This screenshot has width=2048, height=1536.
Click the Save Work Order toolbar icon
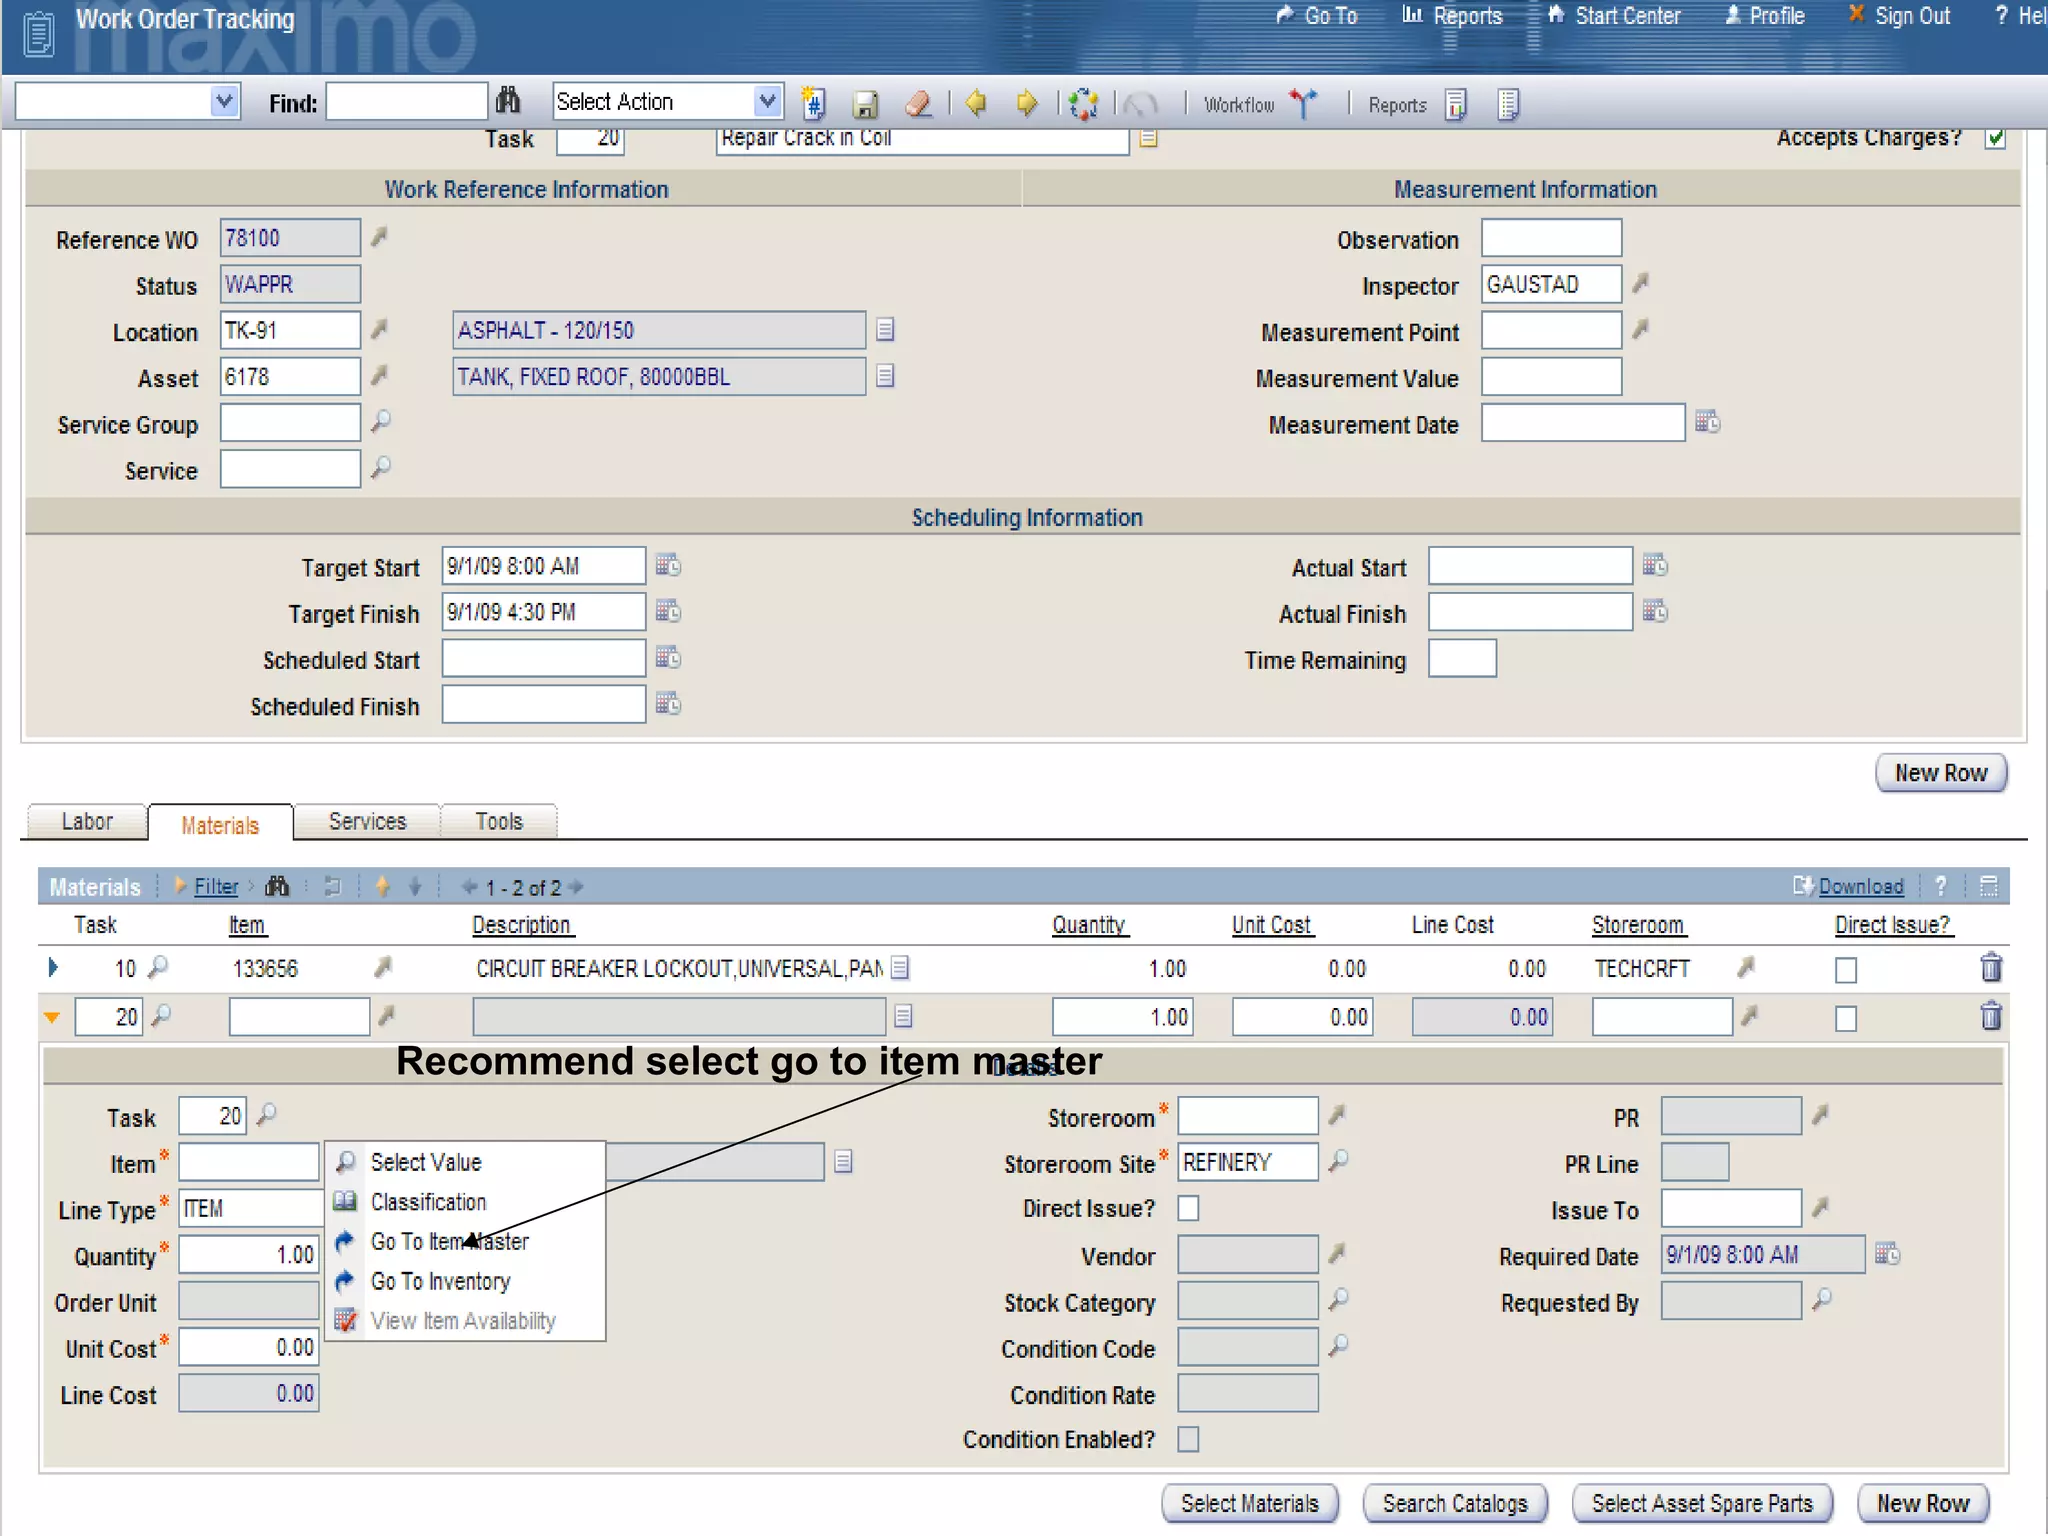pyautogui.click(x=865, y=104)
